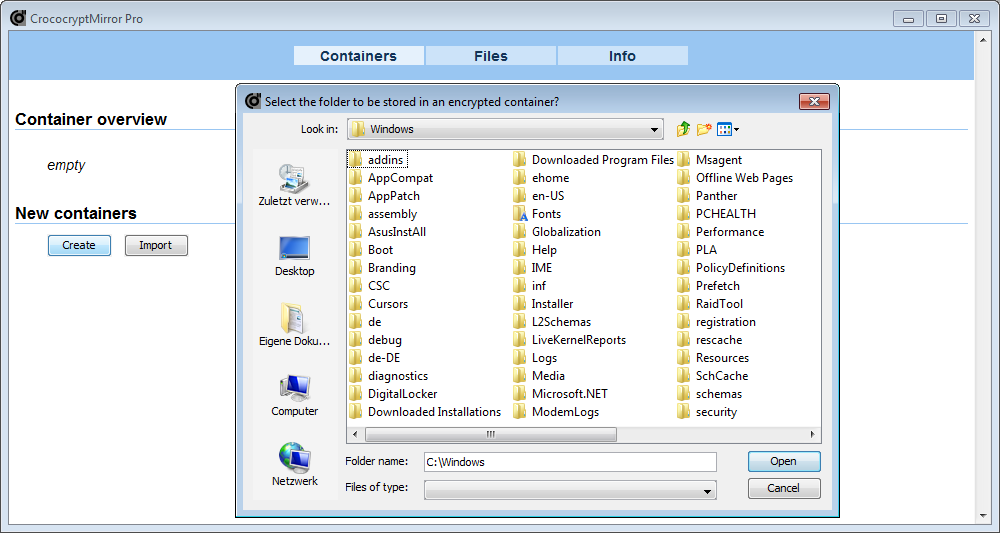The width and height of the screenshot is (1000, 533).
Task: Click folder icon beside Cursors
Action: pyautogui.click(x=357, y=303)
